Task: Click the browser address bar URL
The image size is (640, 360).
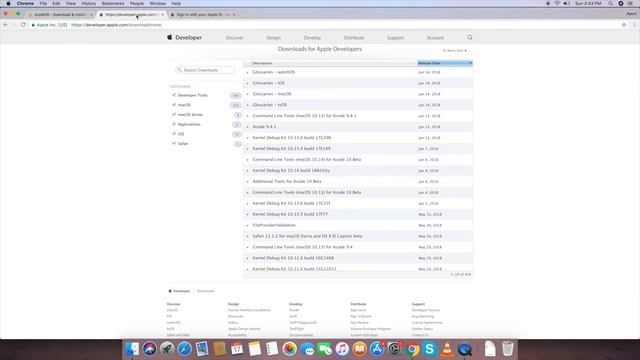Action: [x=116, y=25]
